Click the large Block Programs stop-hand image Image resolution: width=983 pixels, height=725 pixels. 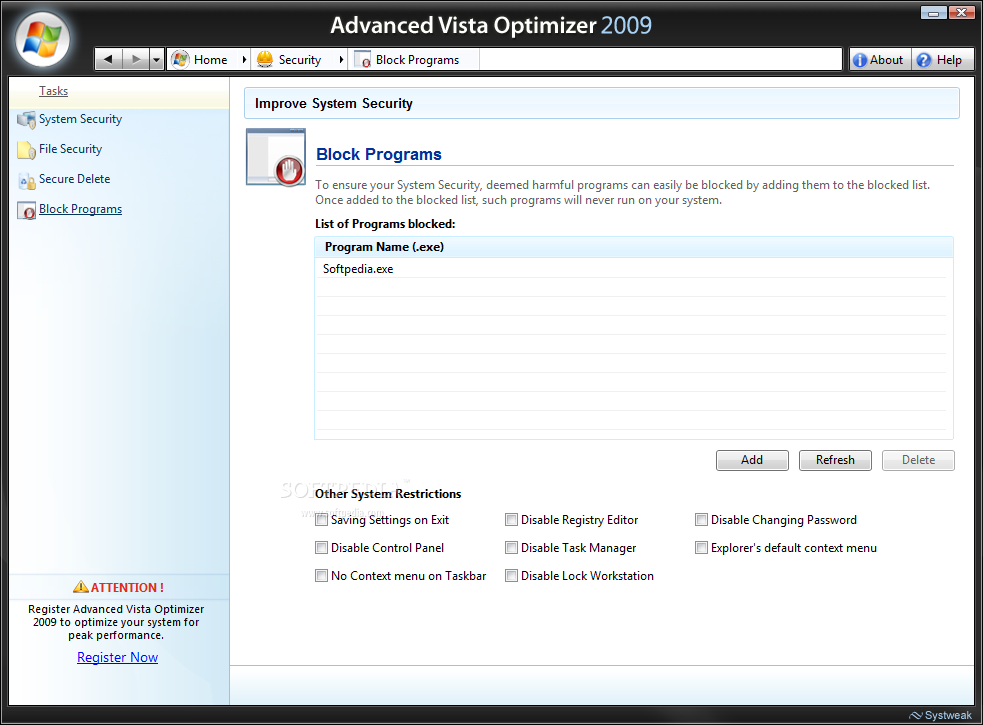click(x=276, y=157)
